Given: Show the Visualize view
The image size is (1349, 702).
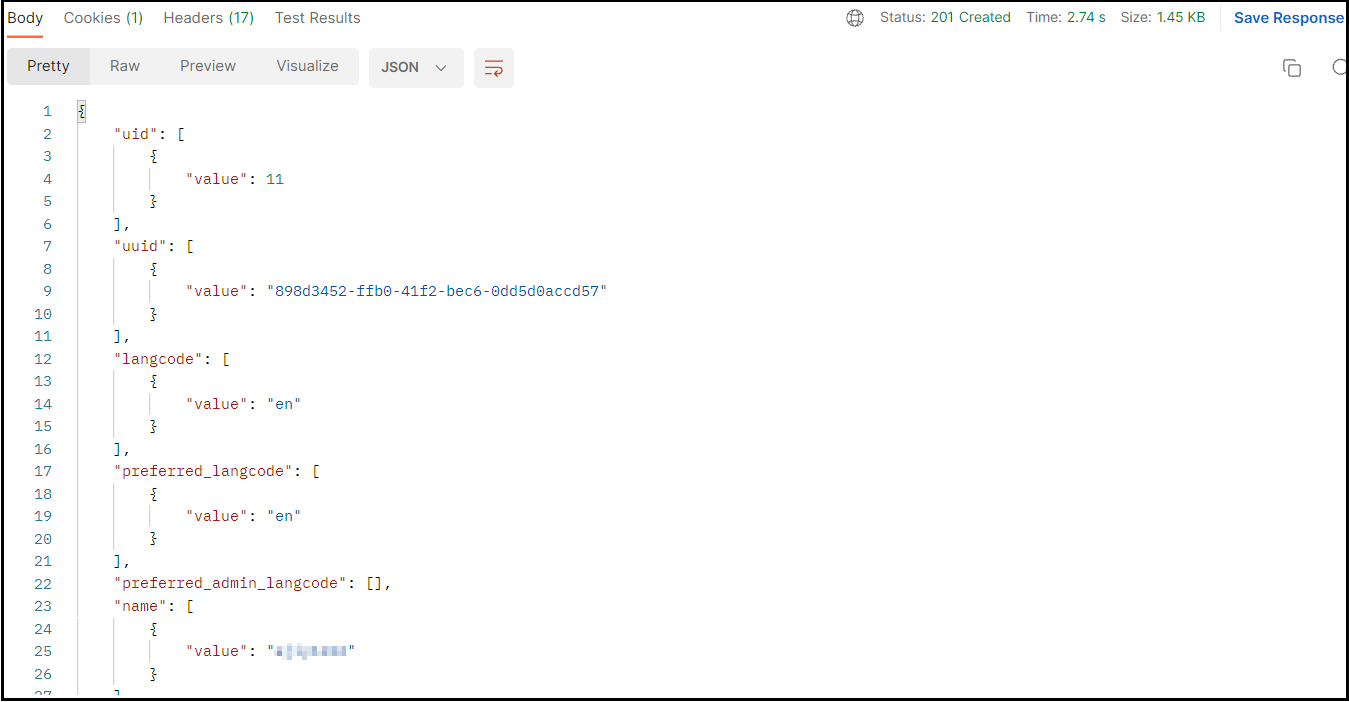Looking at the screenshot, I should pos(307,66).
